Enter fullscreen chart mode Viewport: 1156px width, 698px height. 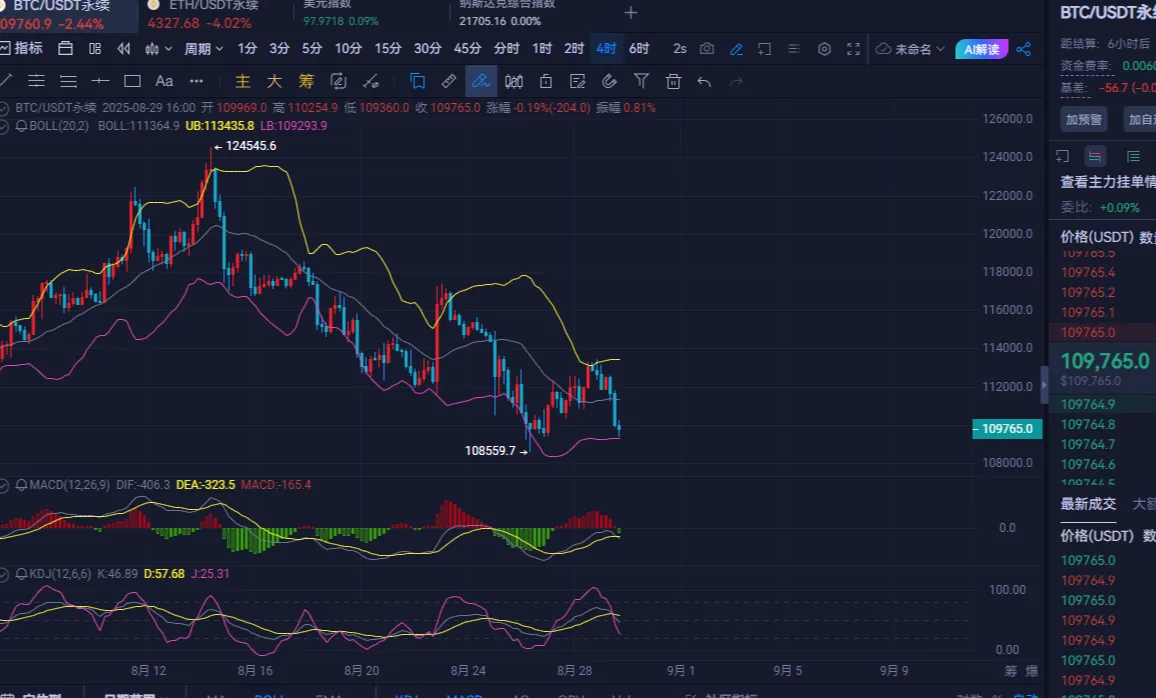pyautogui.click(x=854, y=49)
